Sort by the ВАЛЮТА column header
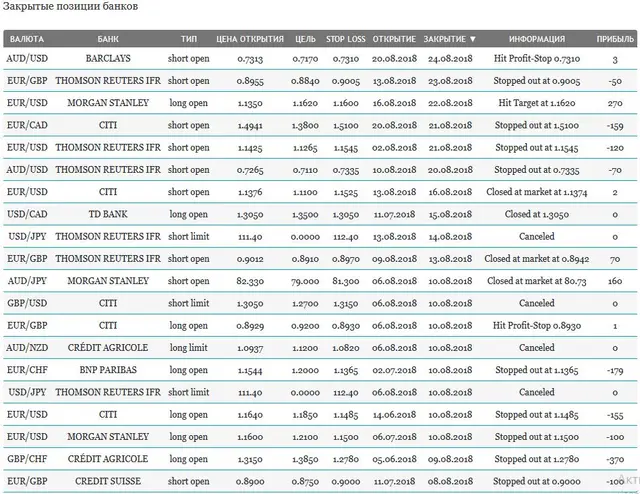 27,39
